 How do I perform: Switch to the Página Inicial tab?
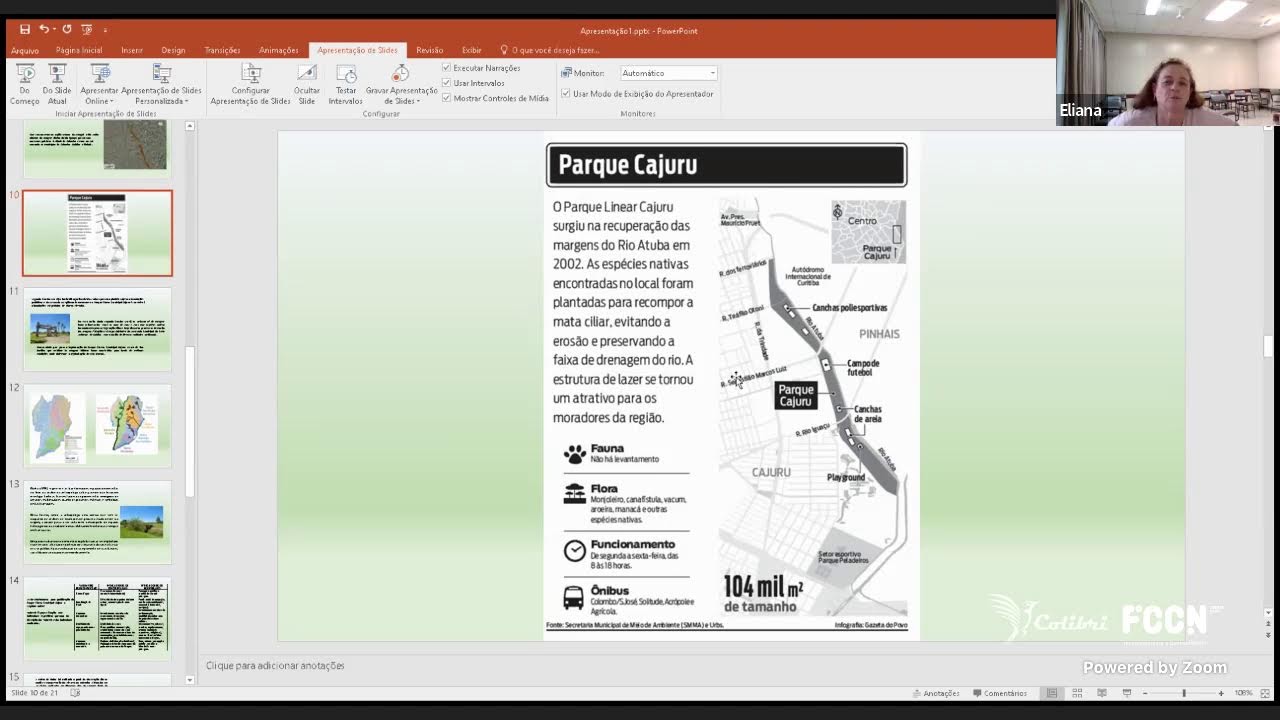click(79, 50)
